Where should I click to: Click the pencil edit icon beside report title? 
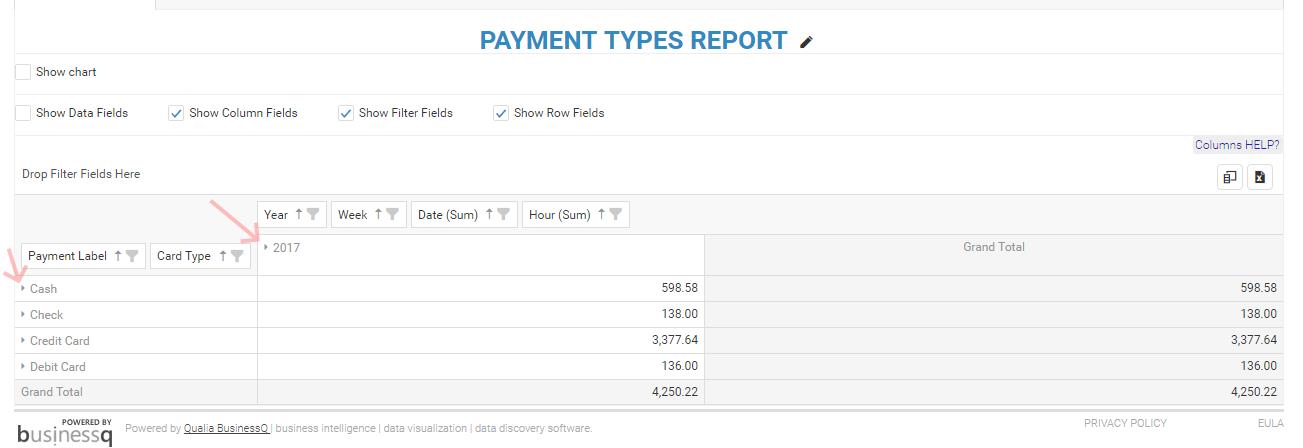point(807,42)
